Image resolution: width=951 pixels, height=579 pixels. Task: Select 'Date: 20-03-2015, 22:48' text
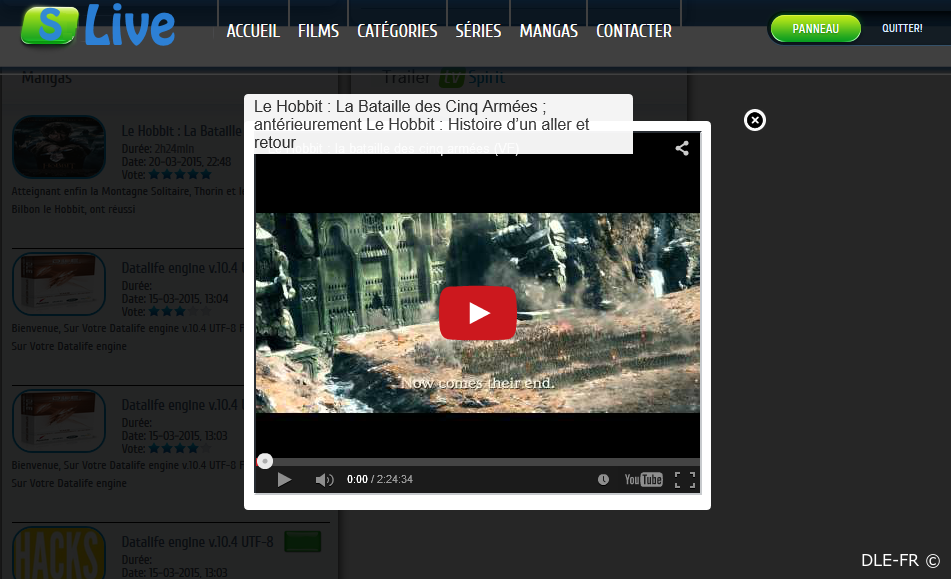(176, 162)
